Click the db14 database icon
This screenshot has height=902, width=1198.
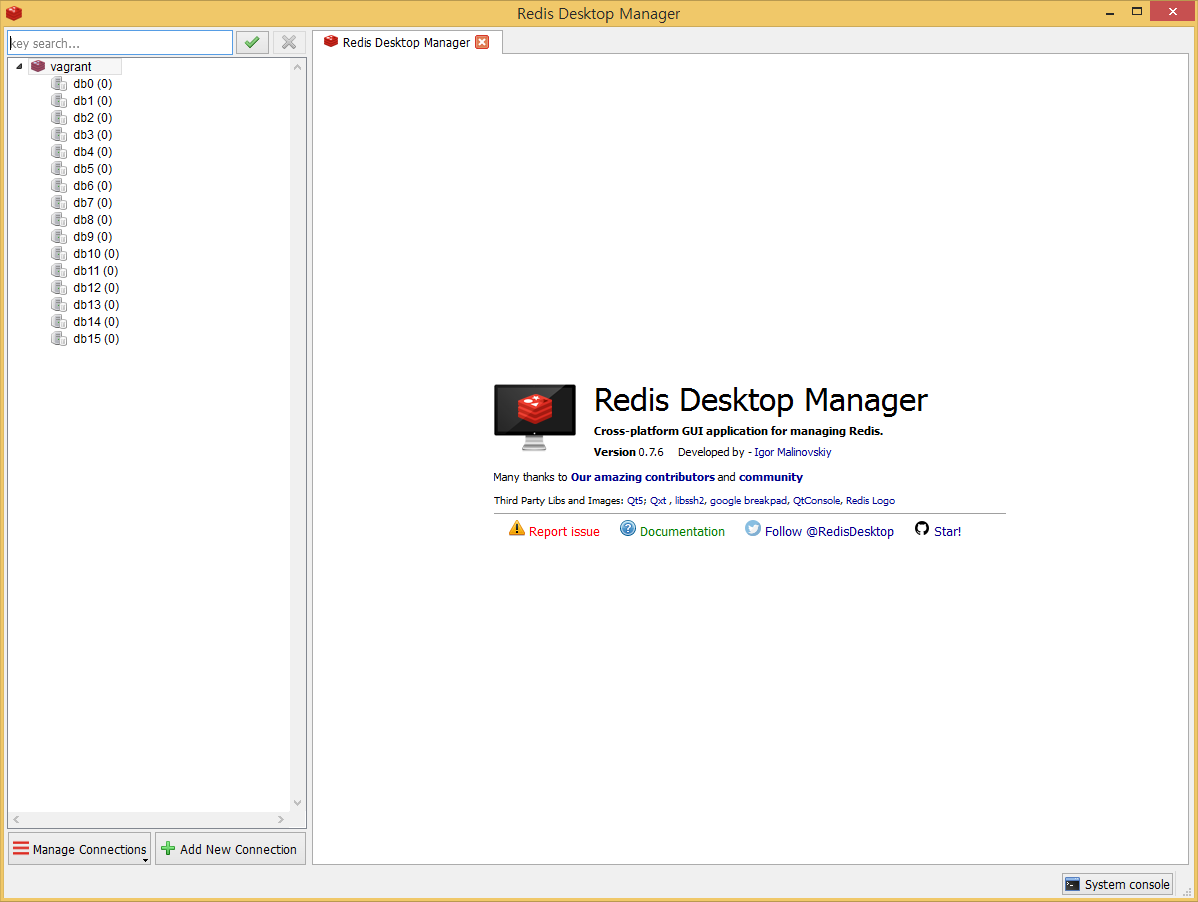59,322
